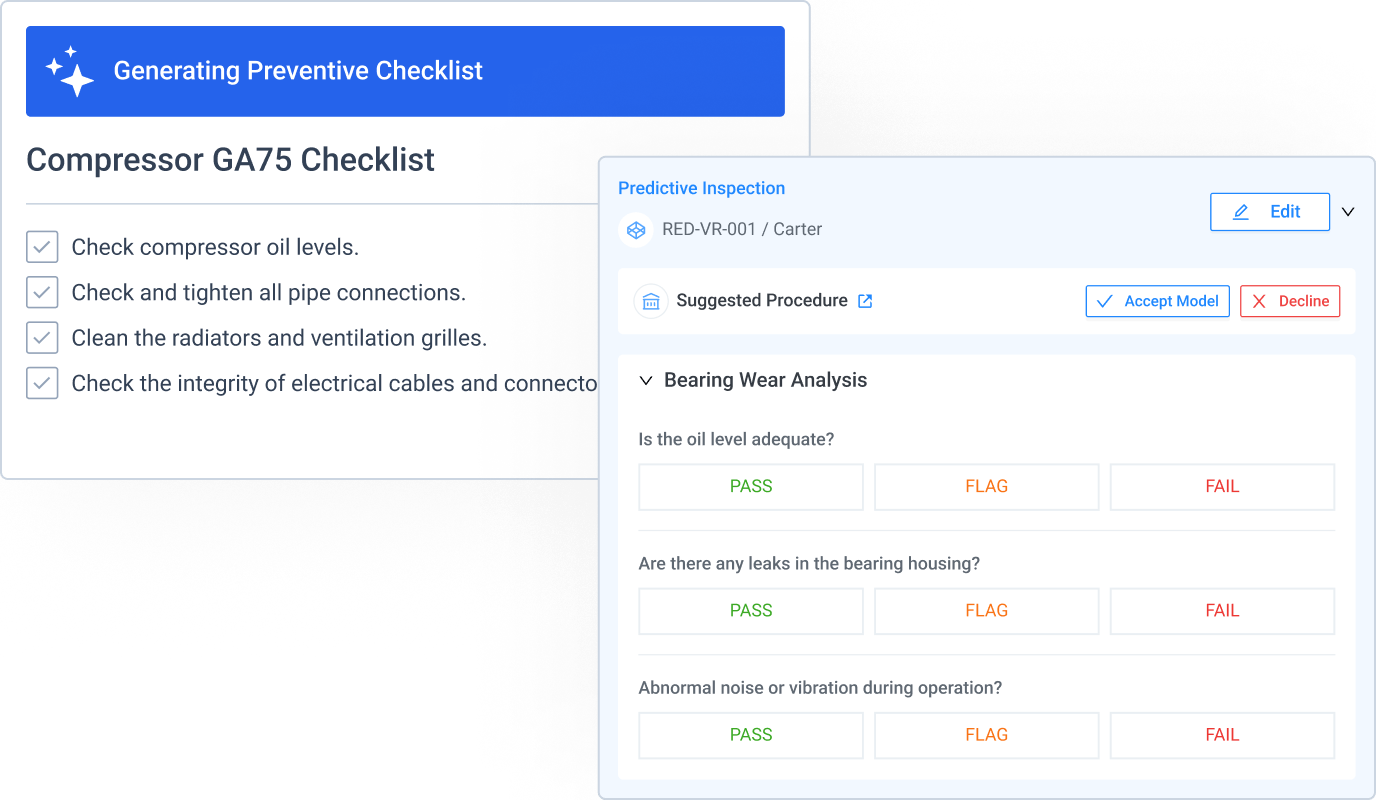Screen dimensions: 1376x800
Task: Click the X icon in Decline button
Action: click(1259, 301)
